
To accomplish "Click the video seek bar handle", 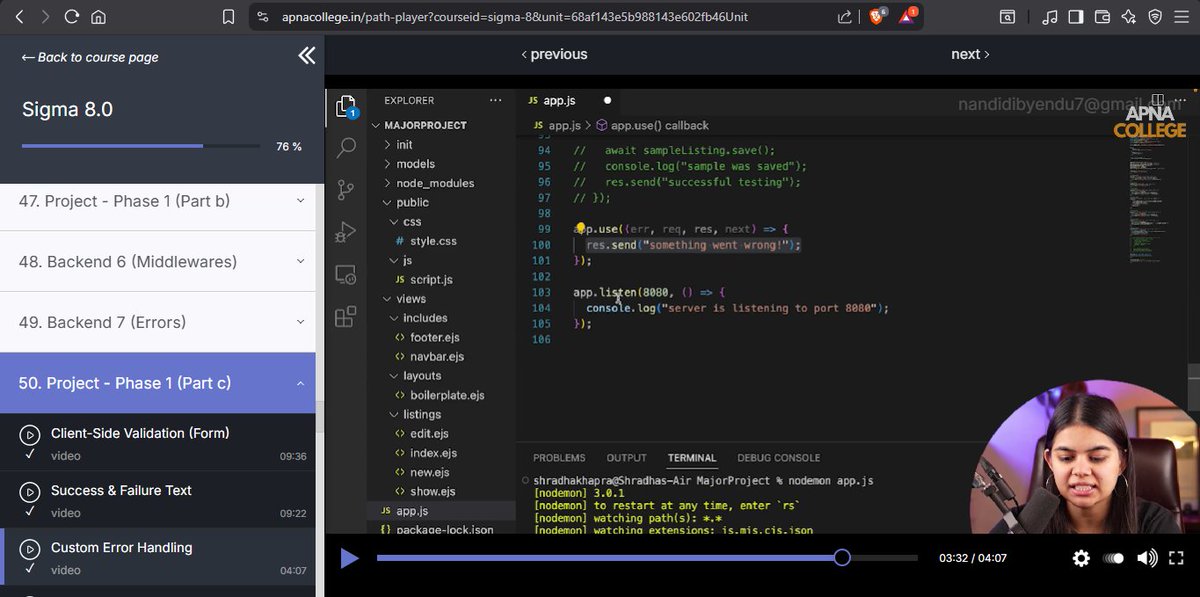I will pyautogui.click(x=842, y=557).
